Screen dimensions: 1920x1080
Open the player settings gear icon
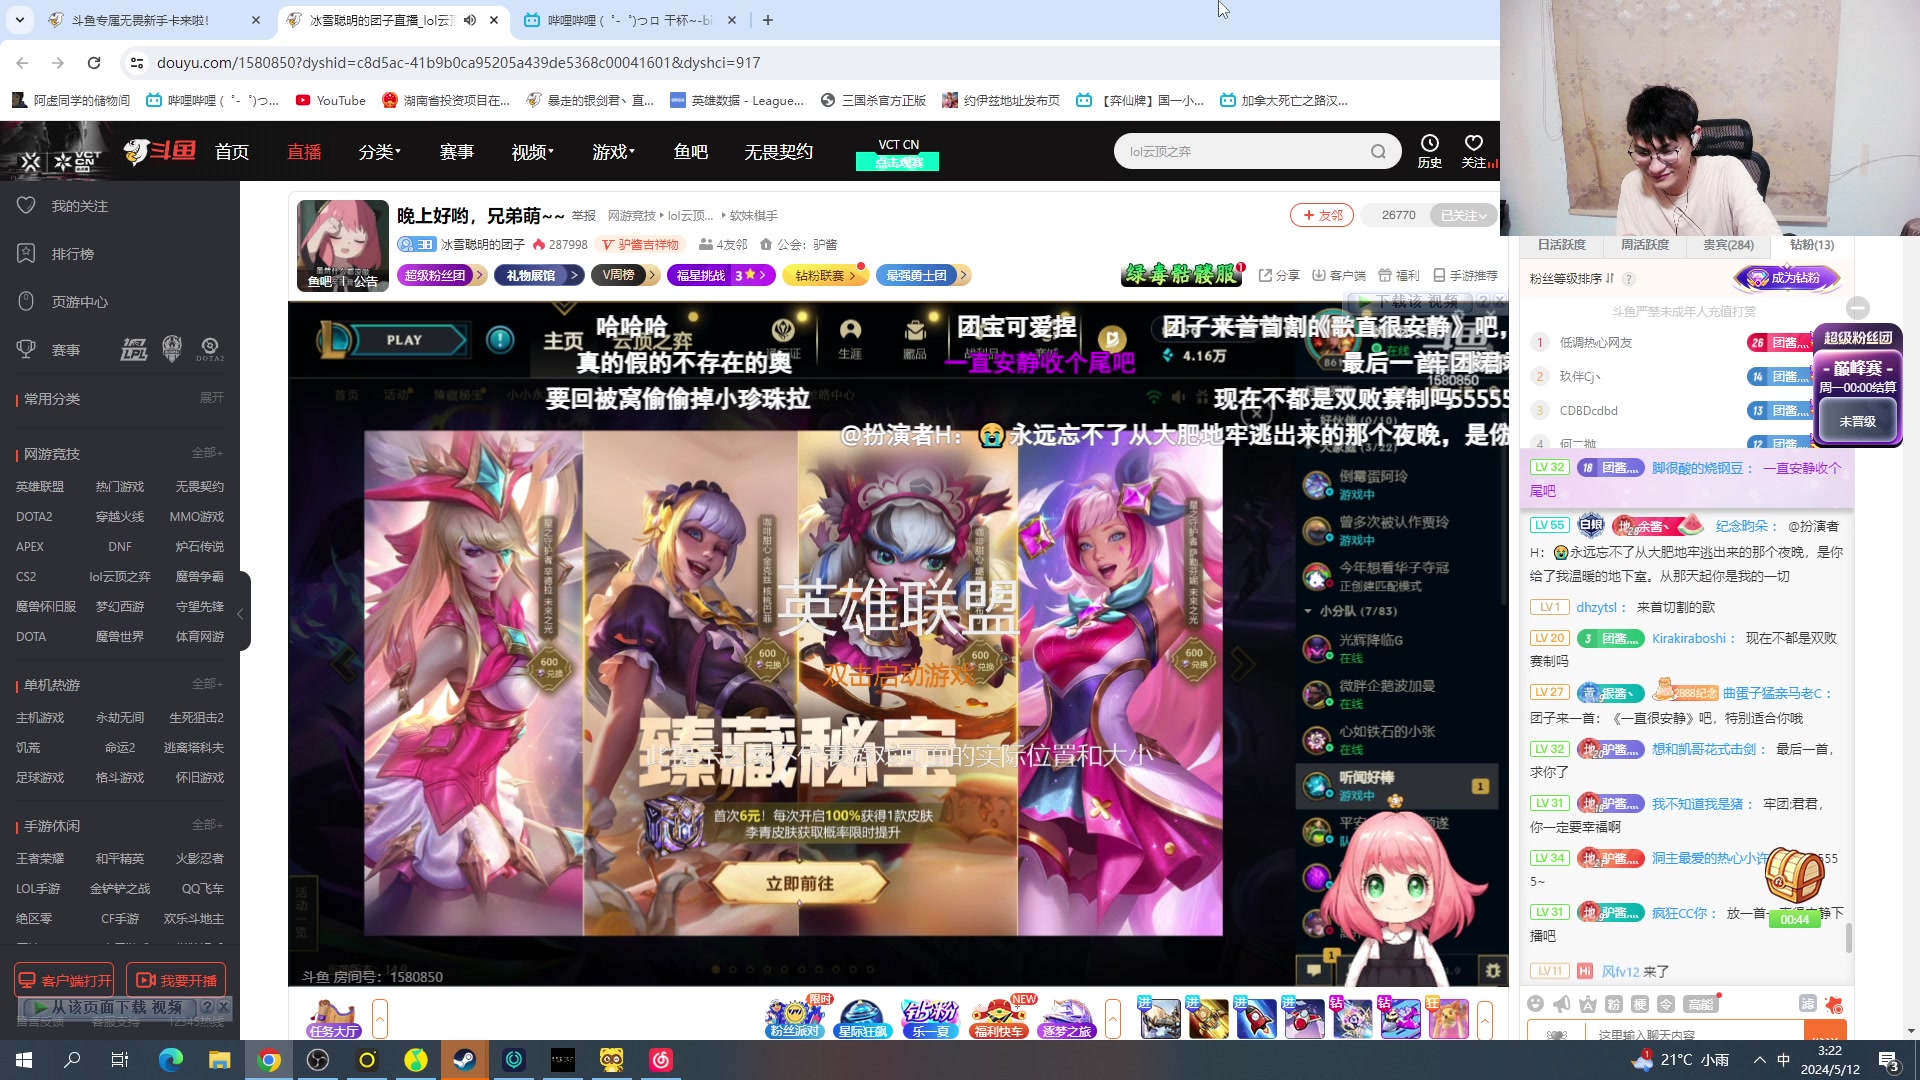click(1493, 970)
